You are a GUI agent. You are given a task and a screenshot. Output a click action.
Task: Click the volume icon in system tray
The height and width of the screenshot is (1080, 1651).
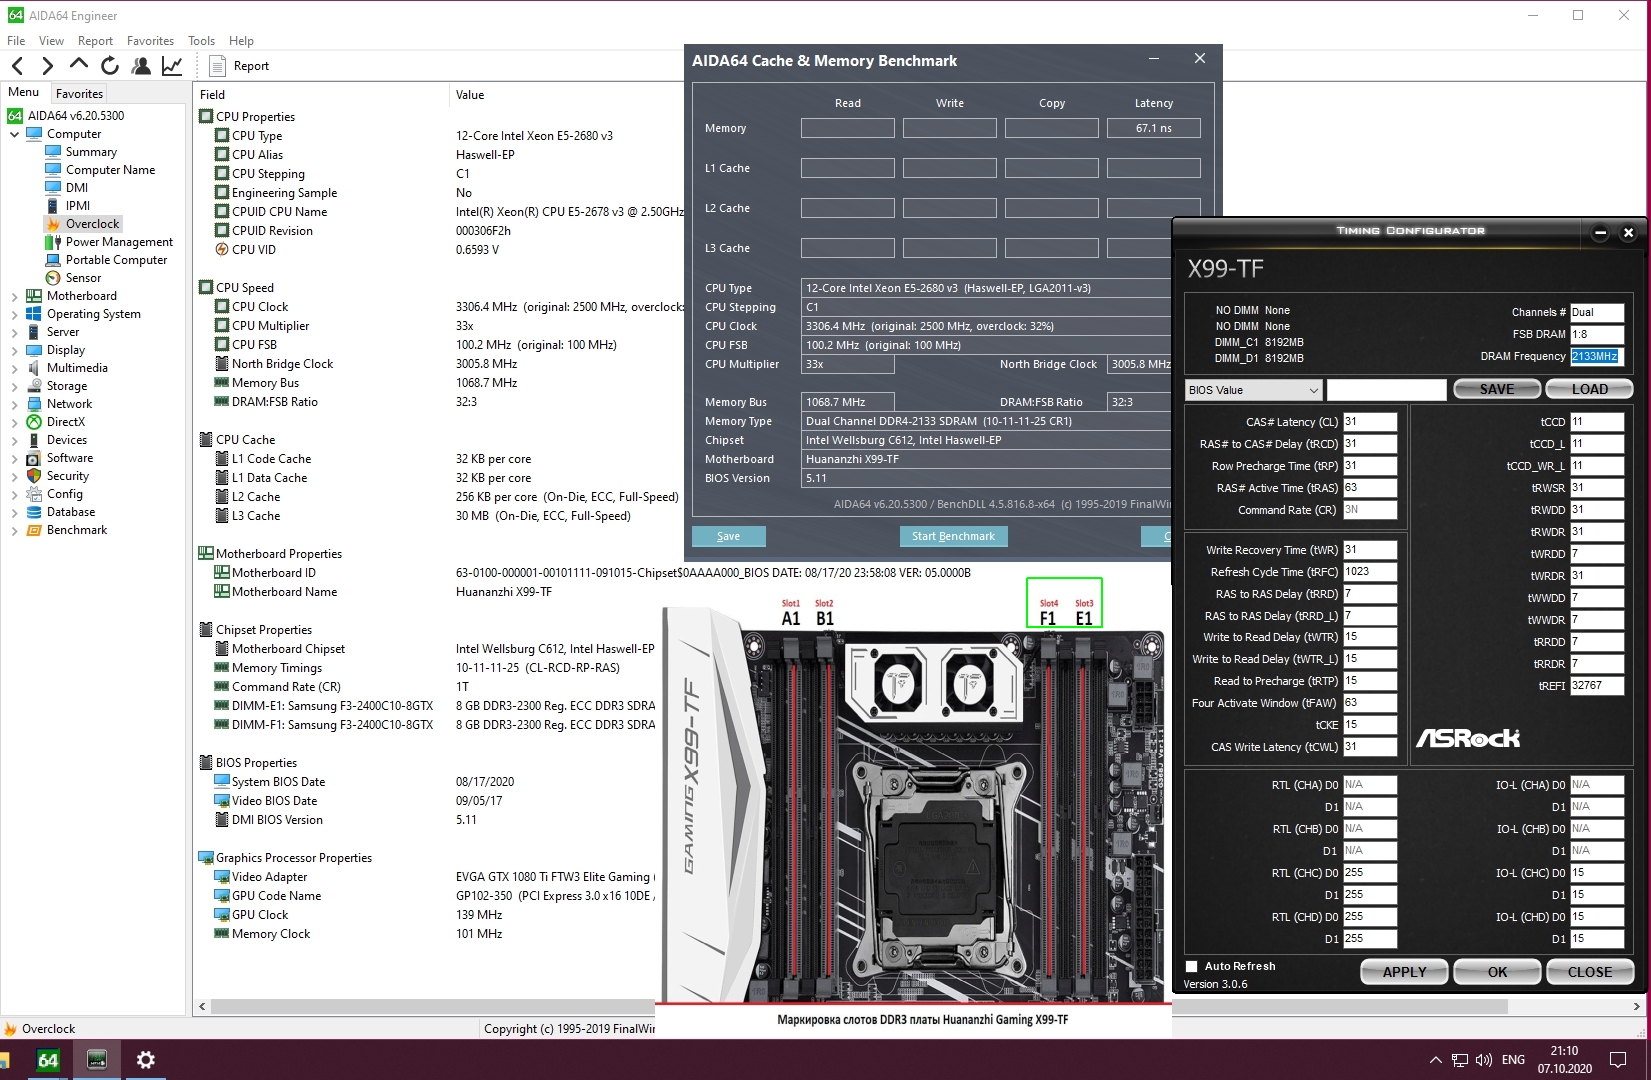coord(1484,1060)
